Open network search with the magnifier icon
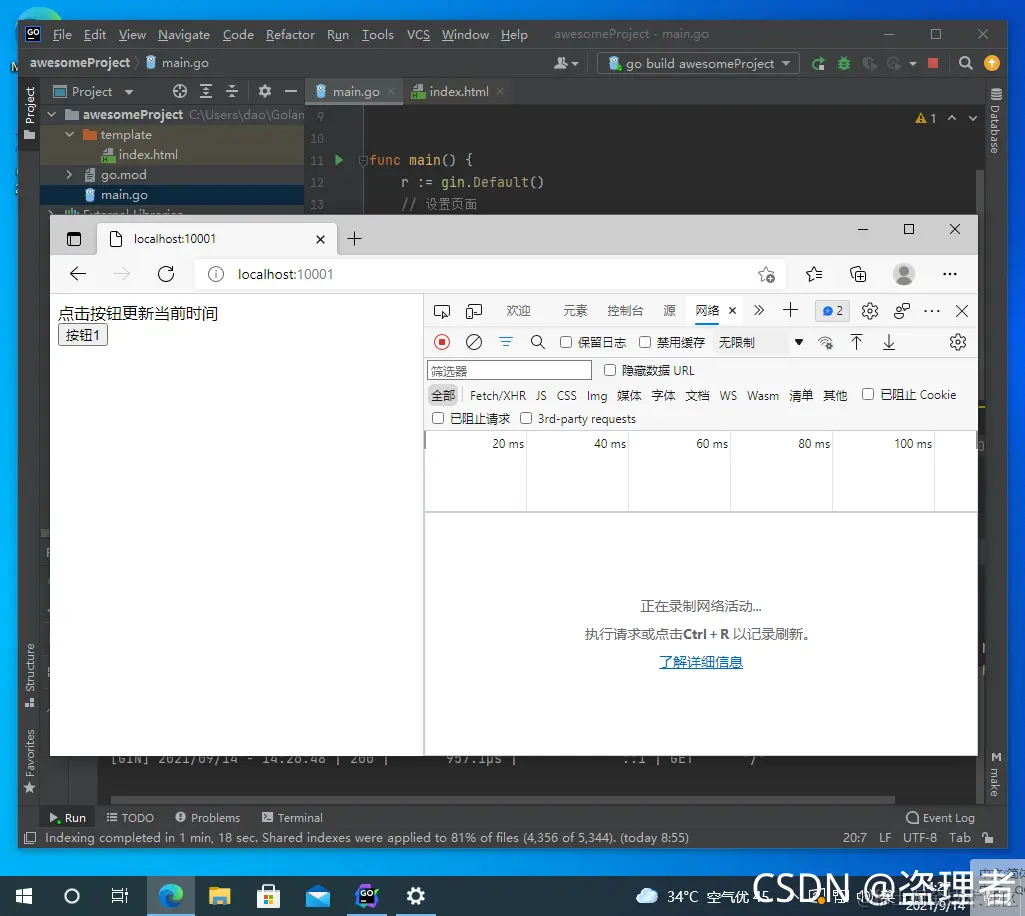The height and width of the screenshot is (916, 1025). 538,342
